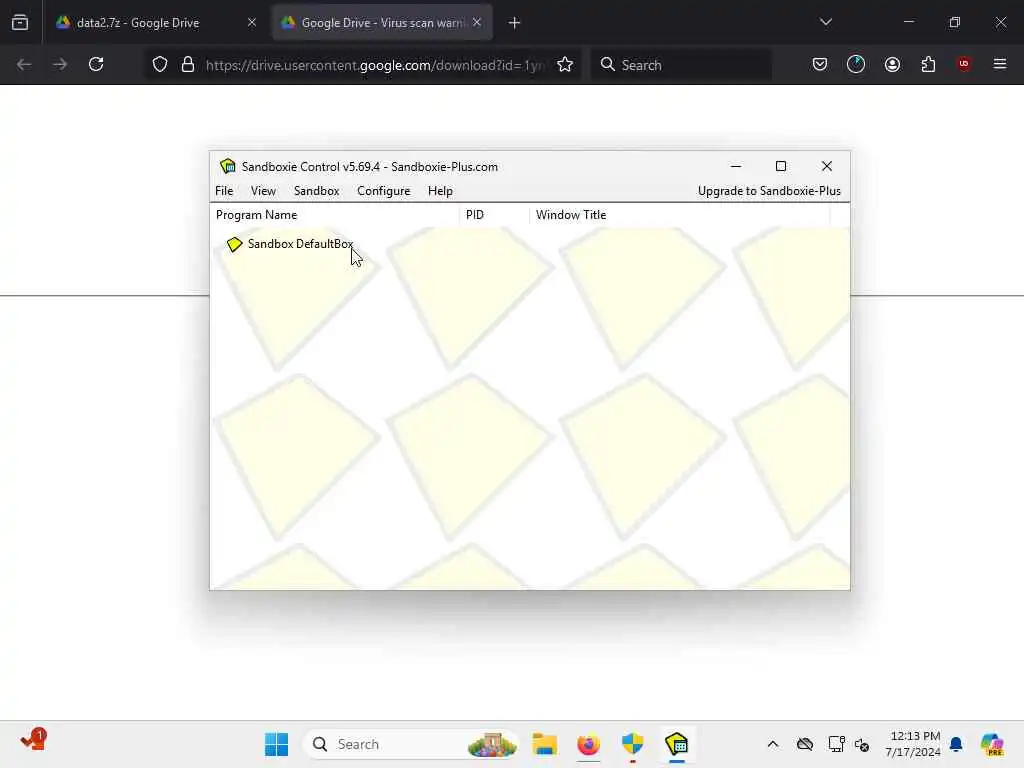Close the Sandboxie Control window
The image size is (1024, 768).
(x=827, y=166)
